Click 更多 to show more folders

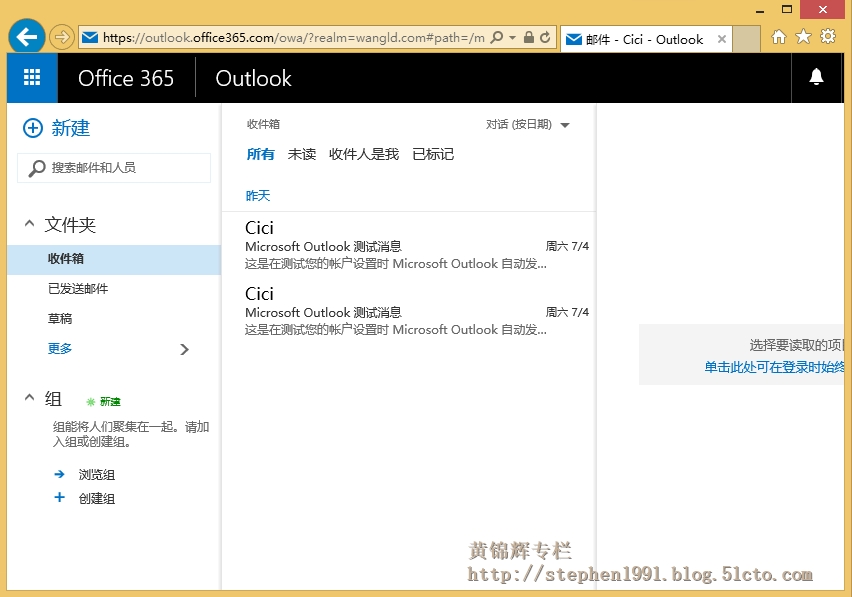tap(60, 348)
